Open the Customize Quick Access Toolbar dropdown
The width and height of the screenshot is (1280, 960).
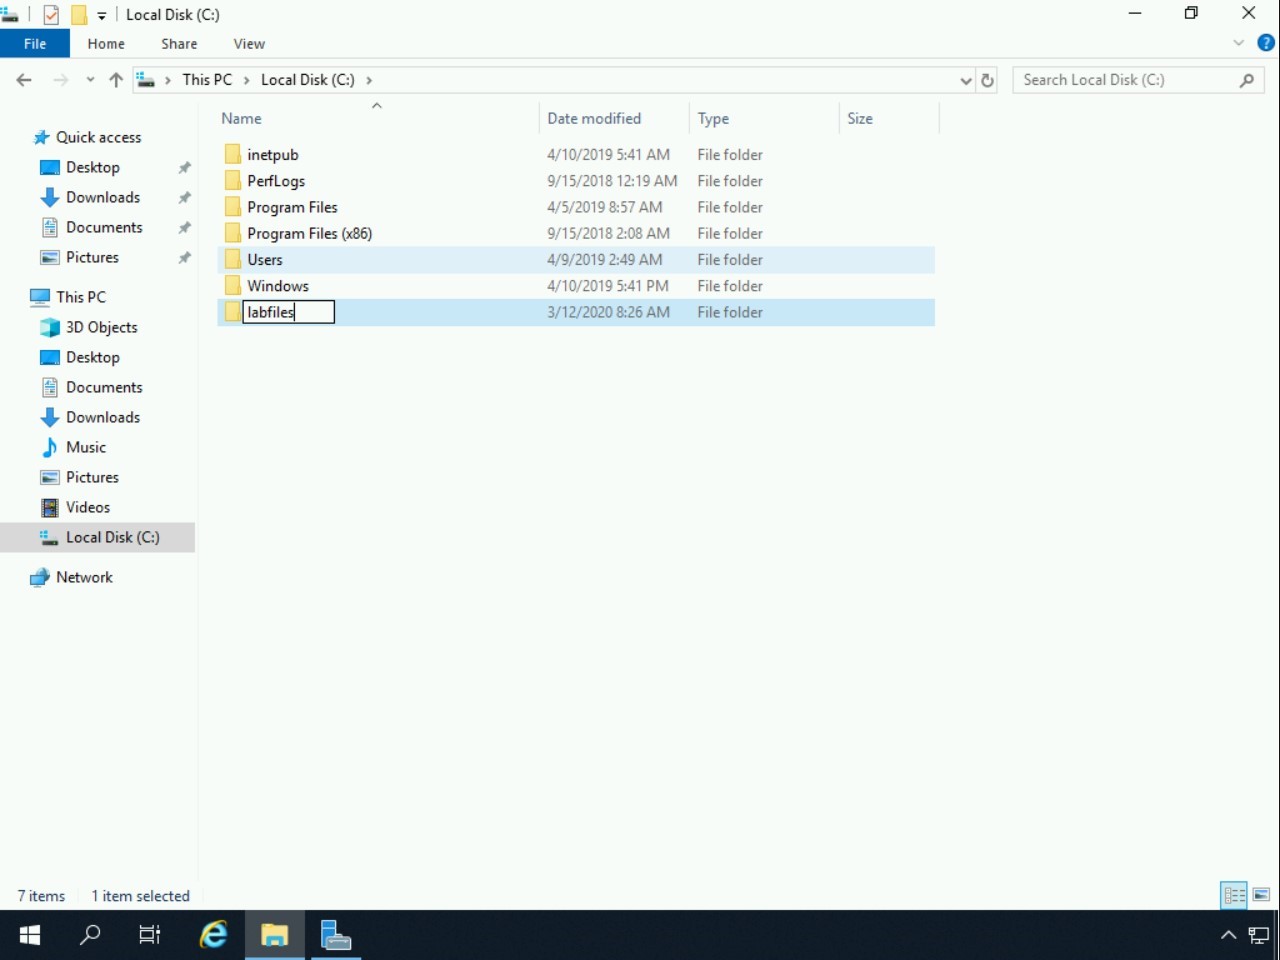click(x=102, y=16)
